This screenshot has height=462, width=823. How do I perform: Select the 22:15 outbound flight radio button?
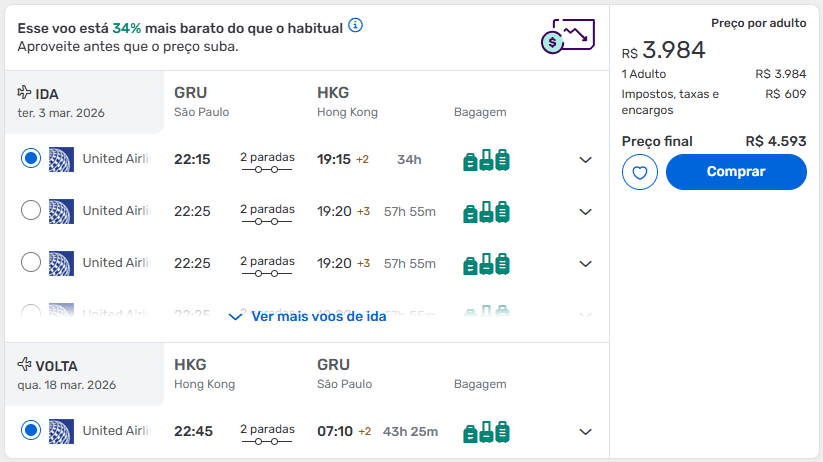point(31,158)
